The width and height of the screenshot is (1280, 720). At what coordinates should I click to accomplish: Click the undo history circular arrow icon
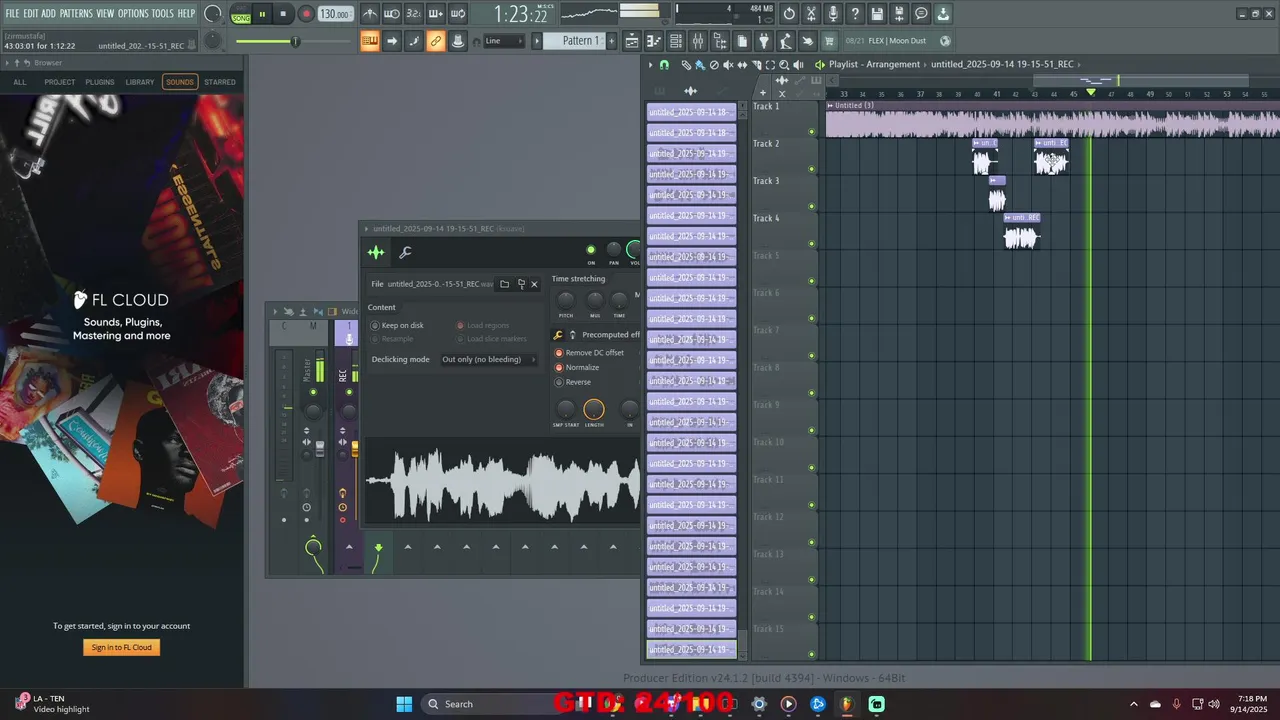[x=789, y=14]
